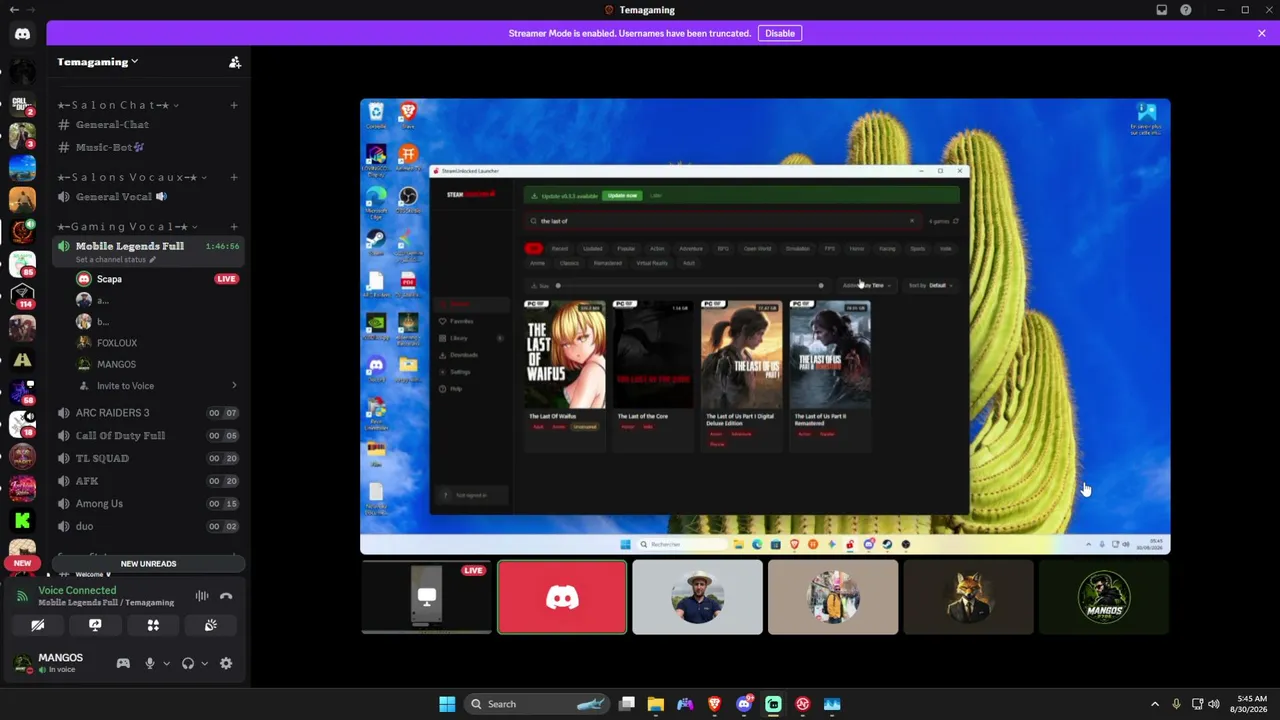
Task: Open output device options arrow beside headphones
Action: pyautogui.click(x=204, y=663)
